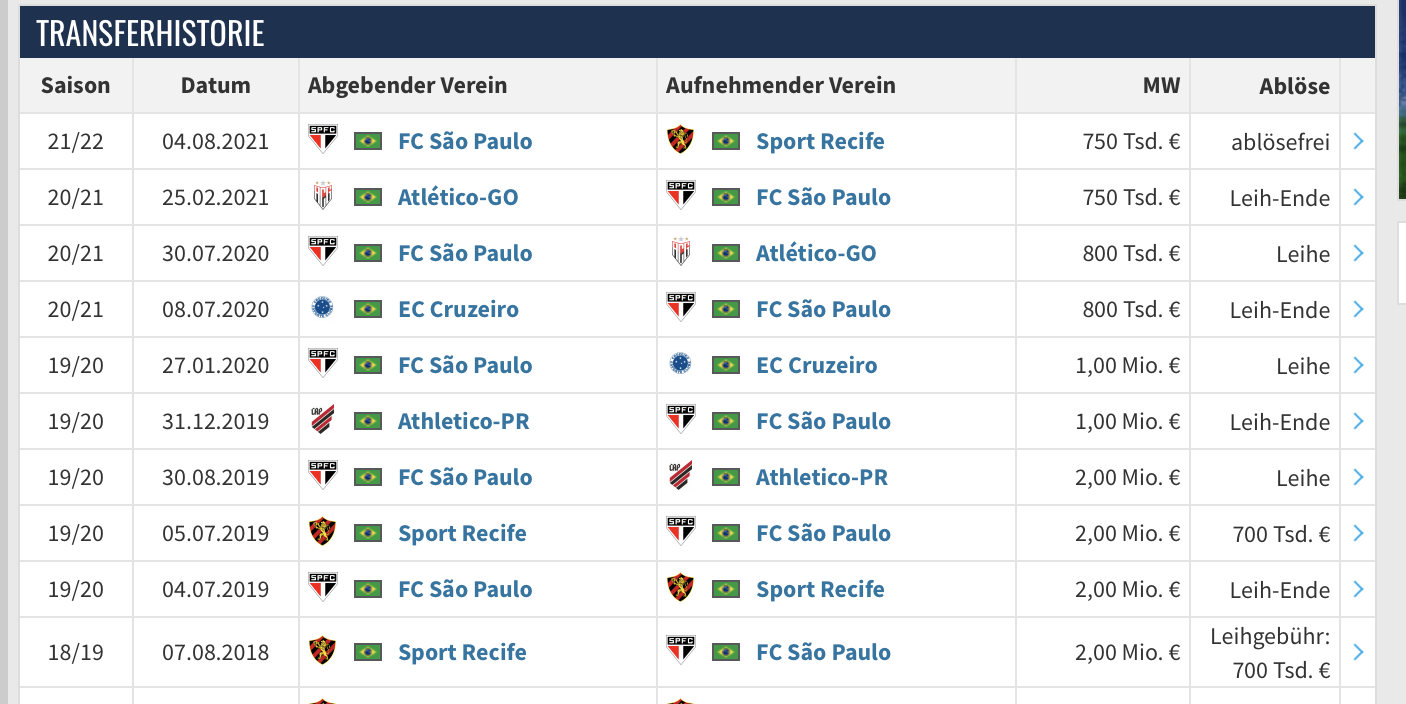Click Sport Recife crest in 07.08.2018 row
The image size is (1406, 704).
pyautogui.click(x=322, y=651)
